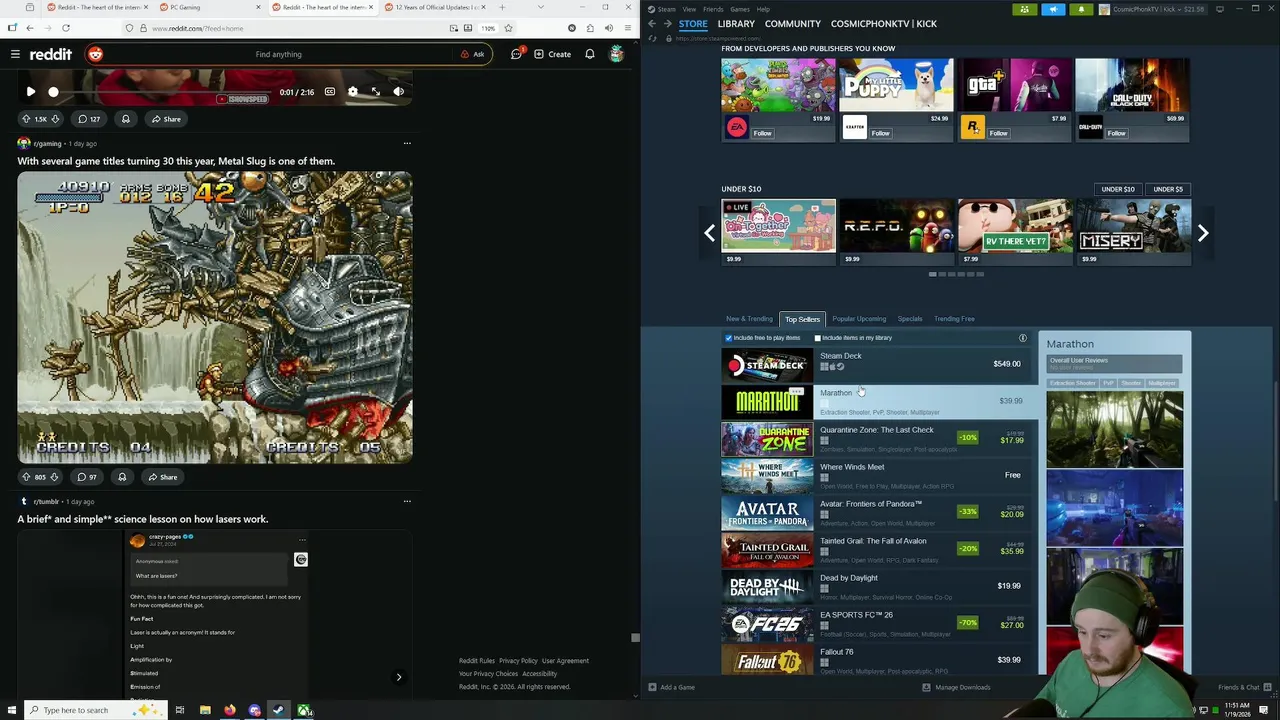The image size is (1280, 720).
Task: Click the Ask button in Reddit search
Action: coord(472,54)
